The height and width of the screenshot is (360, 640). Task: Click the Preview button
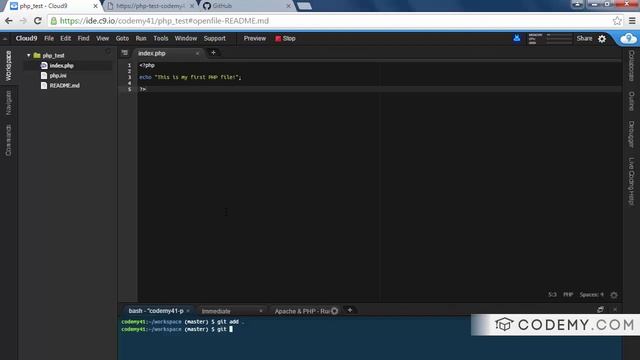[255, 38]
